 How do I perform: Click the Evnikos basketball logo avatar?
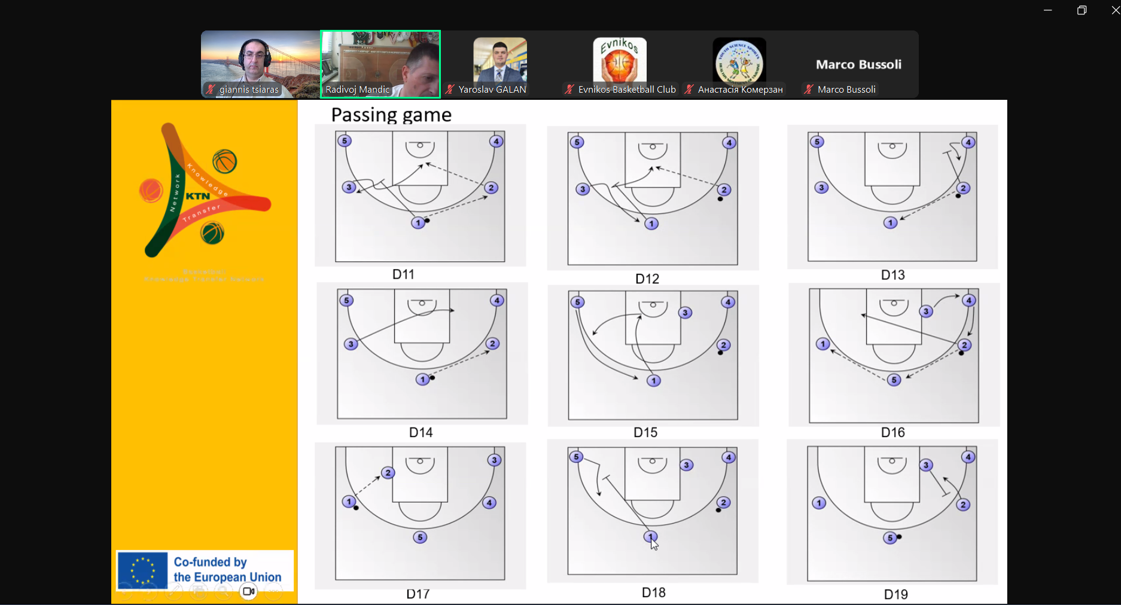tap(619, 59)
